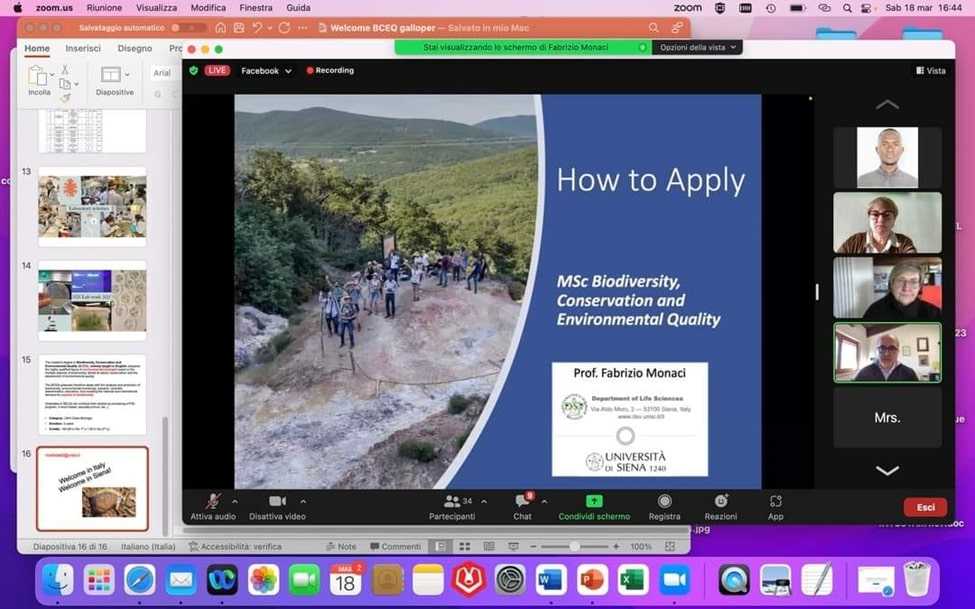The image size is (975, 609).
Task: Expand audio options chevron next to Attiva audio
Action: pyautogui.click(x=233, y=502)
